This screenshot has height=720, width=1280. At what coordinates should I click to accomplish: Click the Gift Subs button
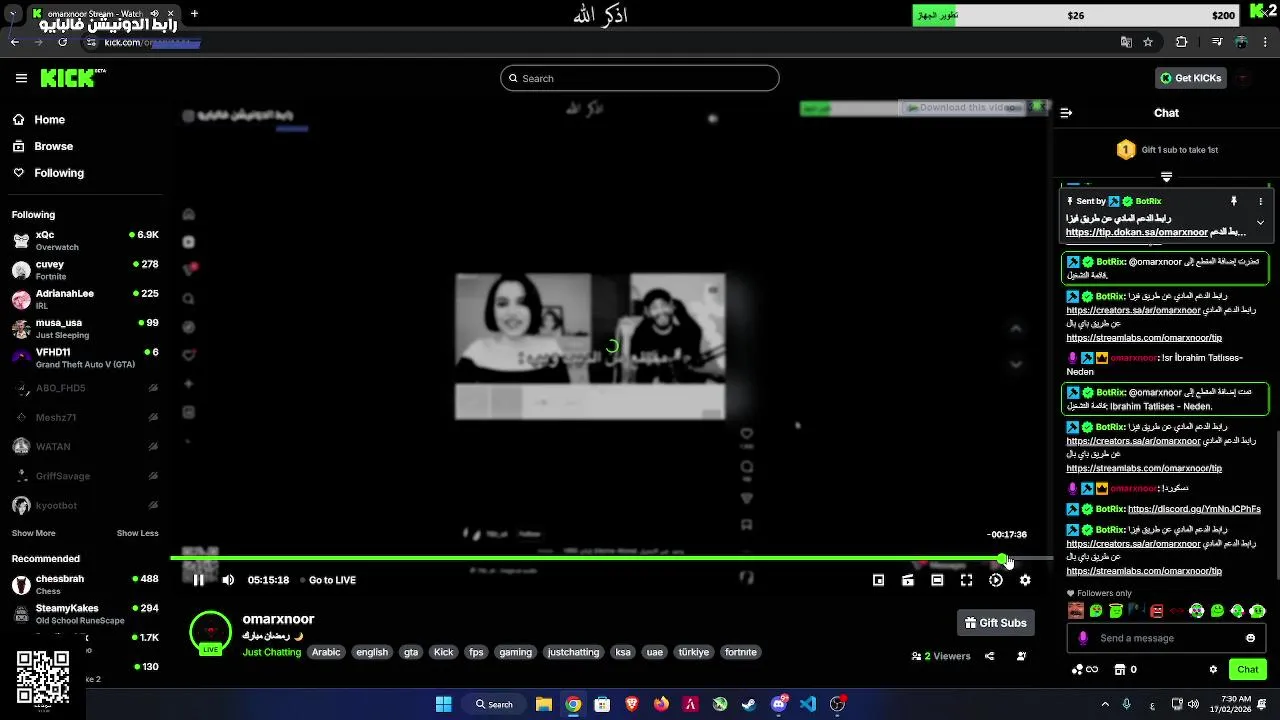pos(995,623)
